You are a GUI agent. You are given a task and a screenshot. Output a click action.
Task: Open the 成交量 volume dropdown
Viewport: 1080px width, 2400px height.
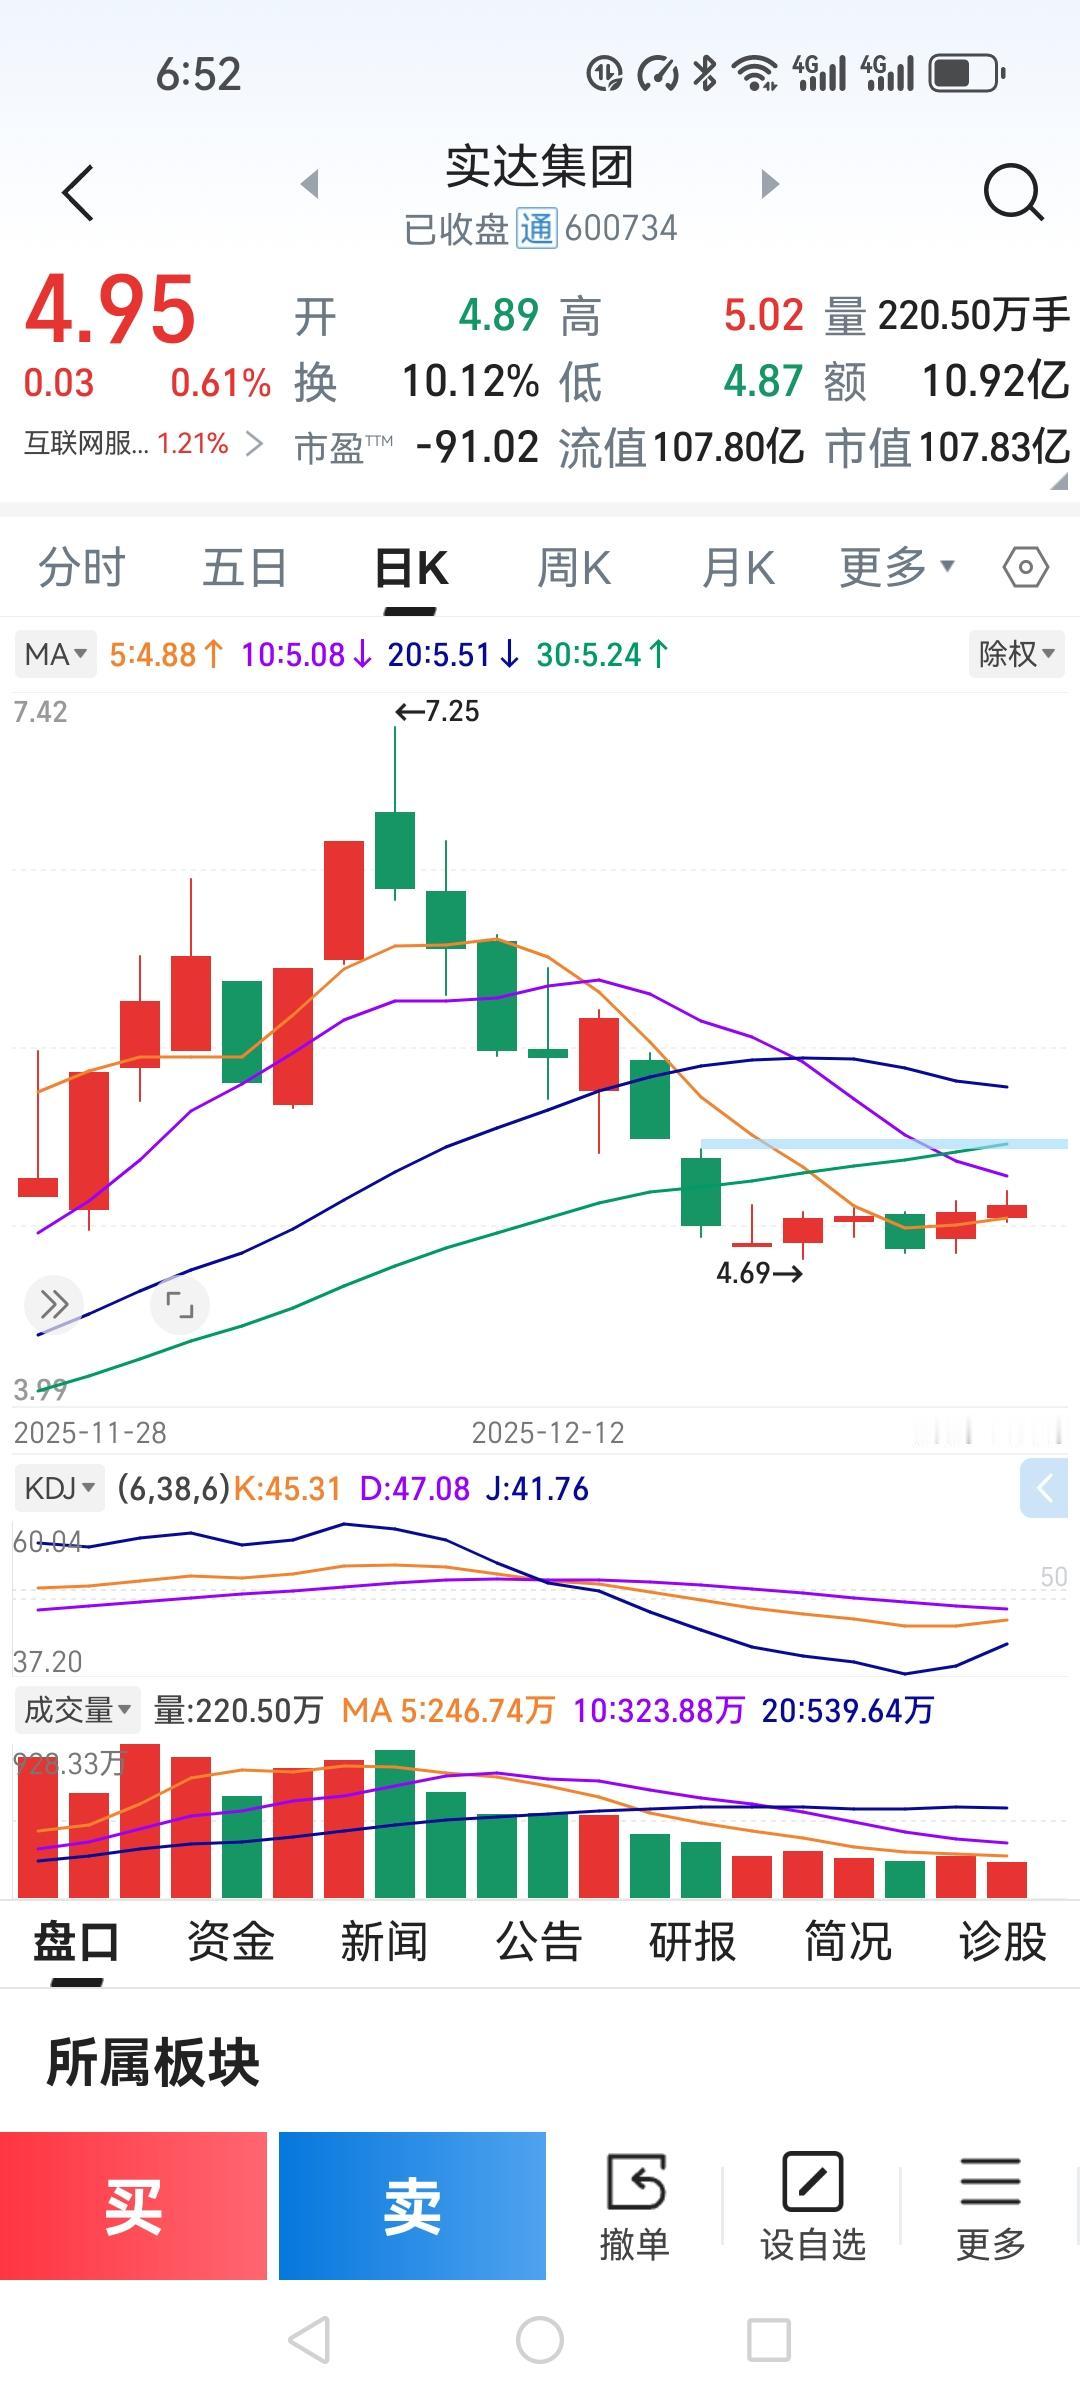click(77, 1710)
